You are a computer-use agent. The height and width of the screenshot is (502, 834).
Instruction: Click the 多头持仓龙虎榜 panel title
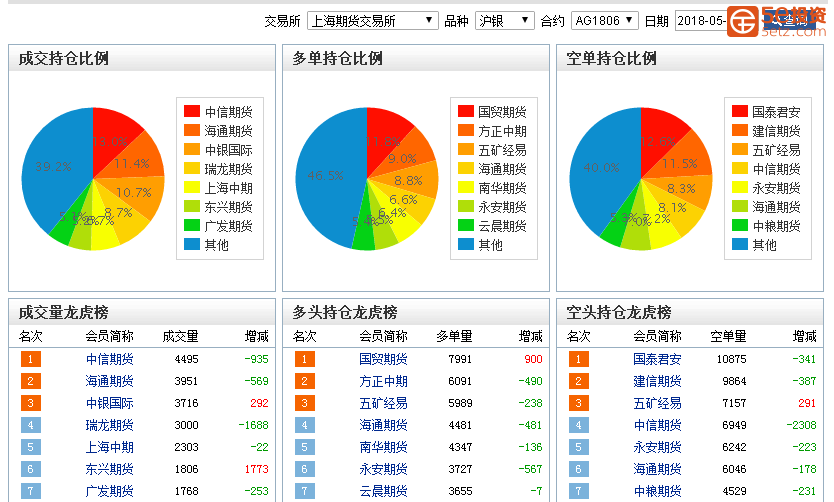pos(345,312)
